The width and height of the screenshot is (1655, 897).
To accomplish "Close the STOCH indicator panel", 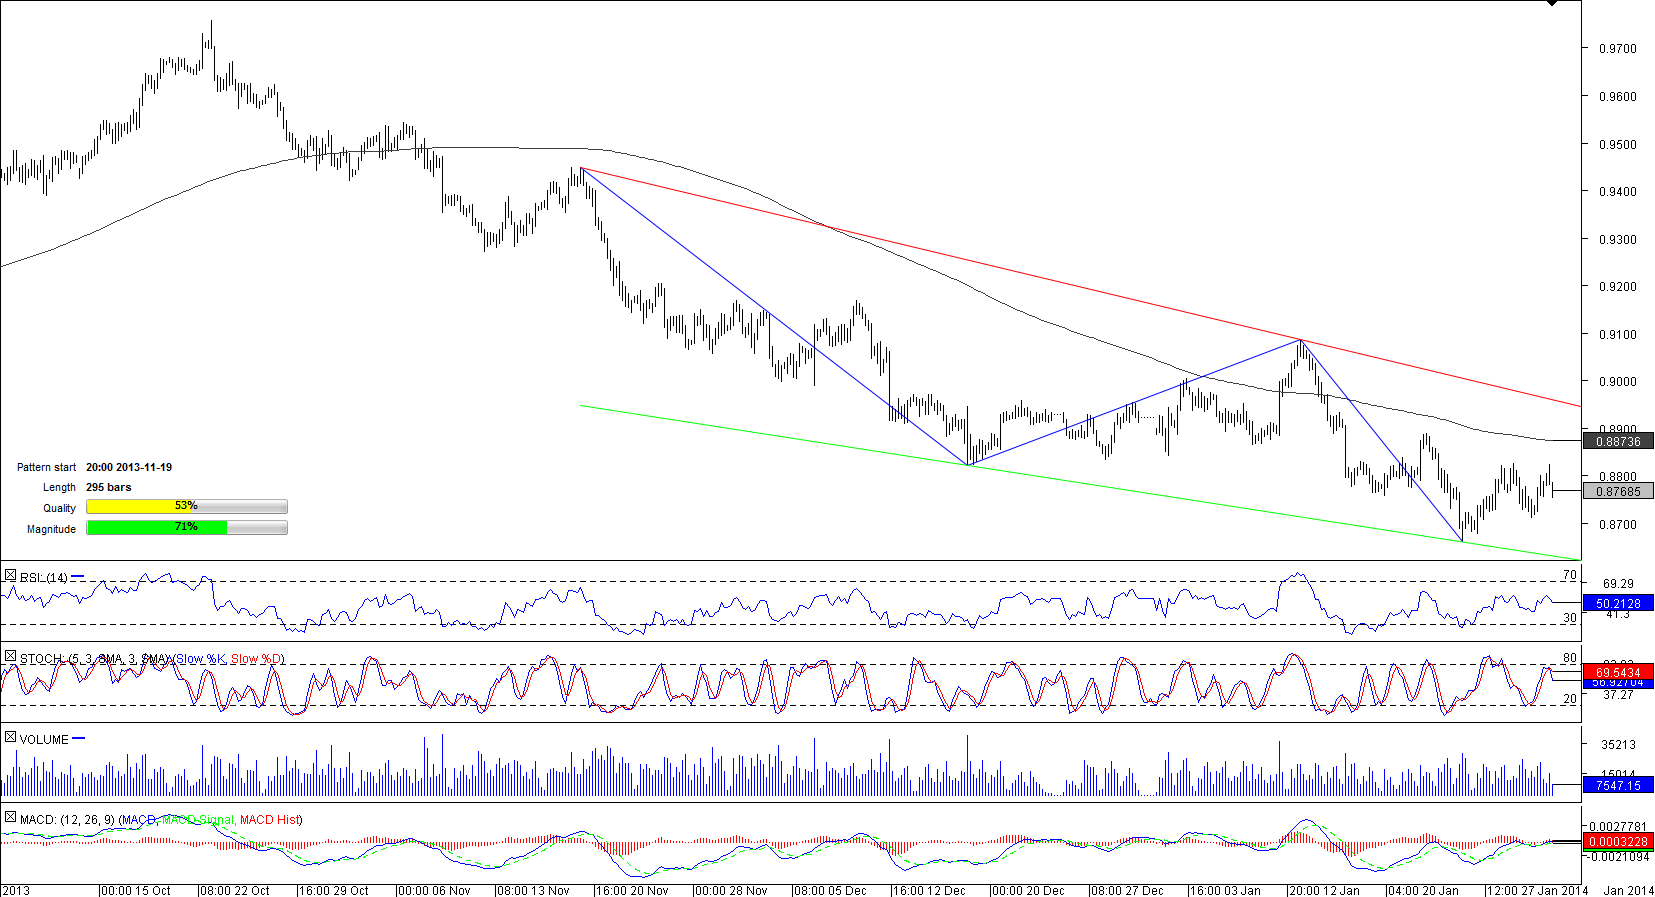I will coord(10,657).
